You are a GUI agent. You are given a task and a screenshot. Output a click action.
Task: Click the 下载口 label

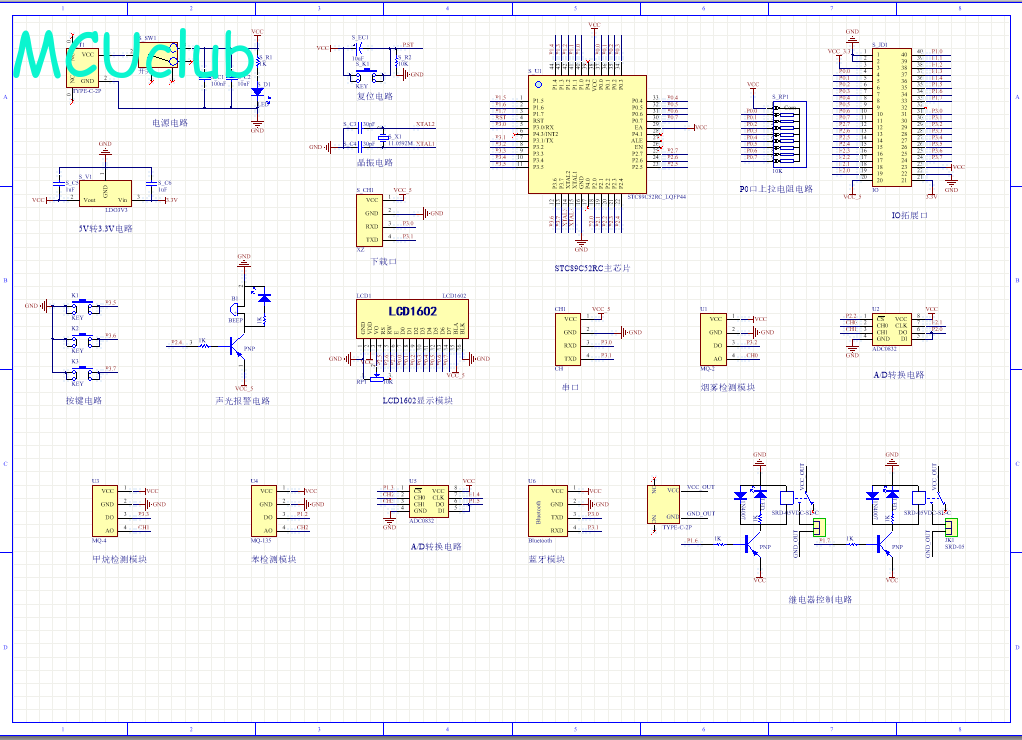pos(383,261)
